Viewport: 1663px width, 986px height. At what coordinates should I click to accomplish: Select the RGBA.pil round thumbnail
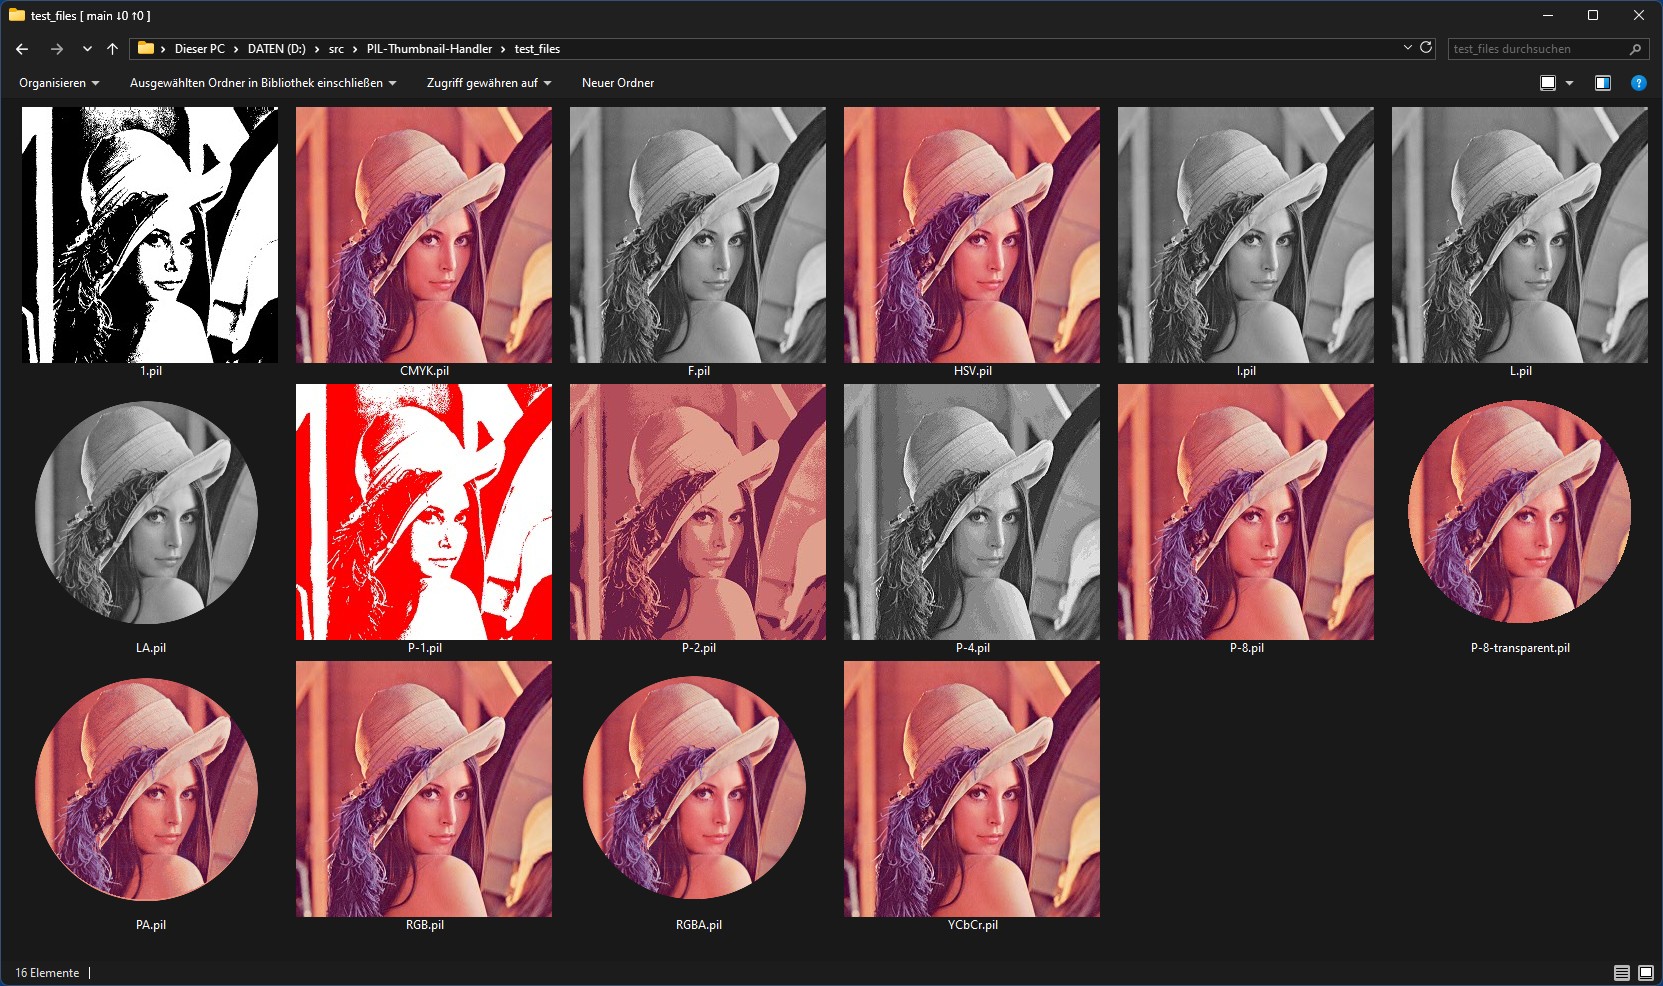click(694, 789)
